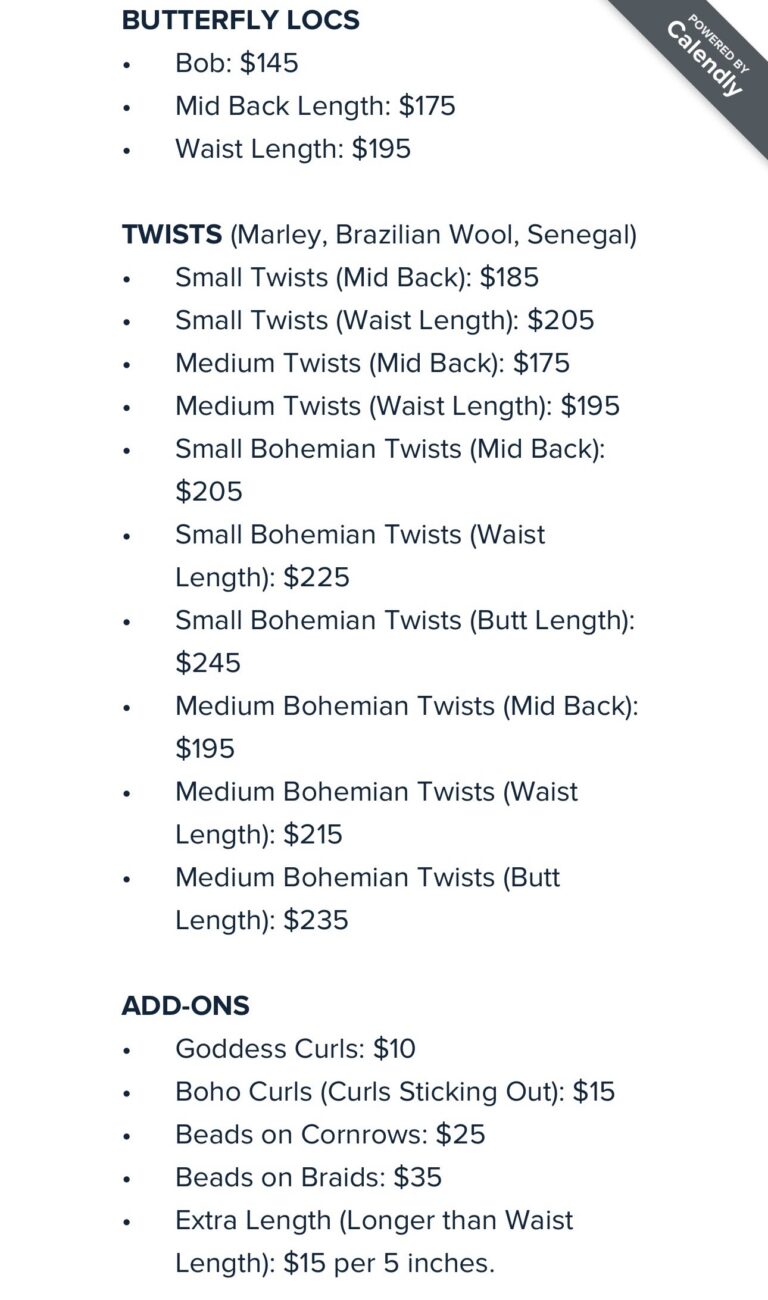768x1300 pixels.
Task: Select the Bob: $145 list item
Action: coord(236,63)
